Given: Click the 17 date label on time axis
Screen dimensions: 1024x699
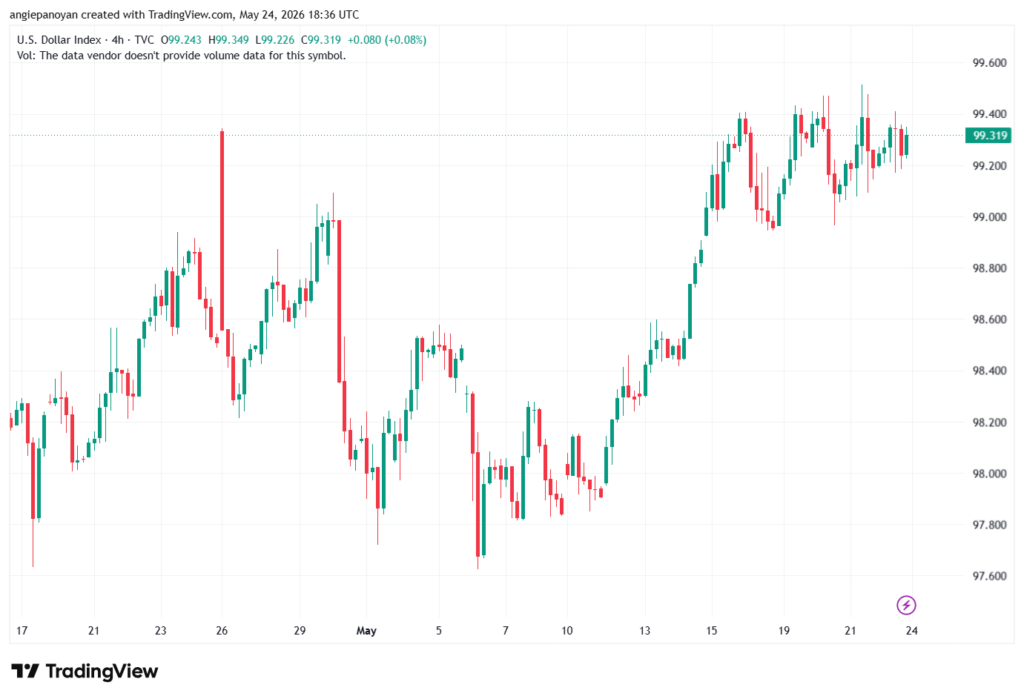Looking at the screenshot, I should (x=22, y=630).
